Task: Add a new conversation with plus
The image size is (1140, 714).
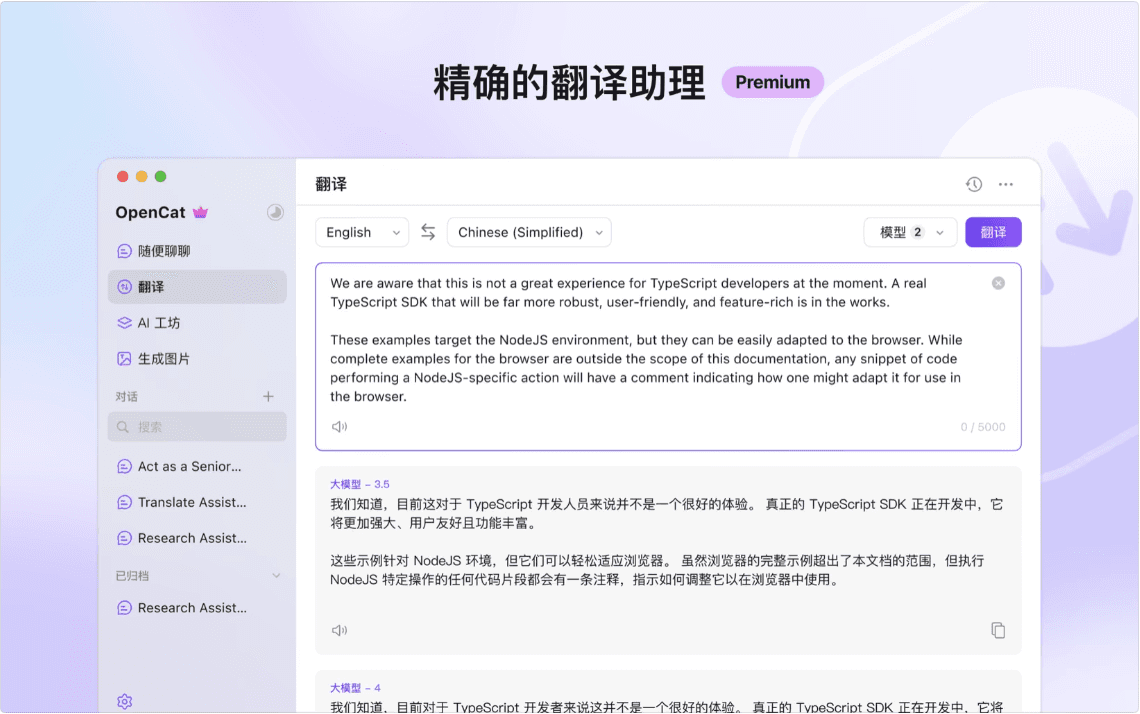Action: (268, 396)
